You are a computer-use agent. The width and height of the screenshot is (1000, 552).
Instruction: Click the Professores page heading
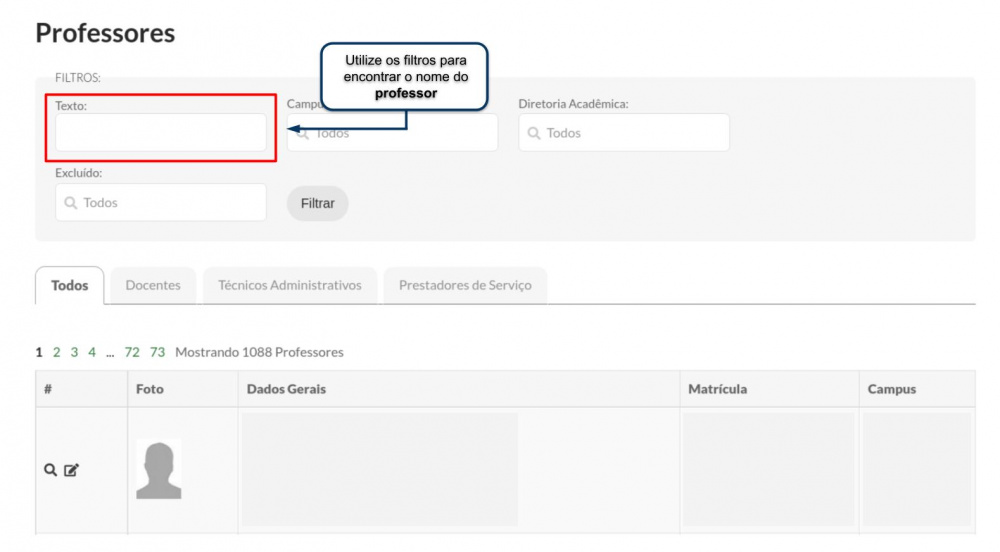pos(105,33)
